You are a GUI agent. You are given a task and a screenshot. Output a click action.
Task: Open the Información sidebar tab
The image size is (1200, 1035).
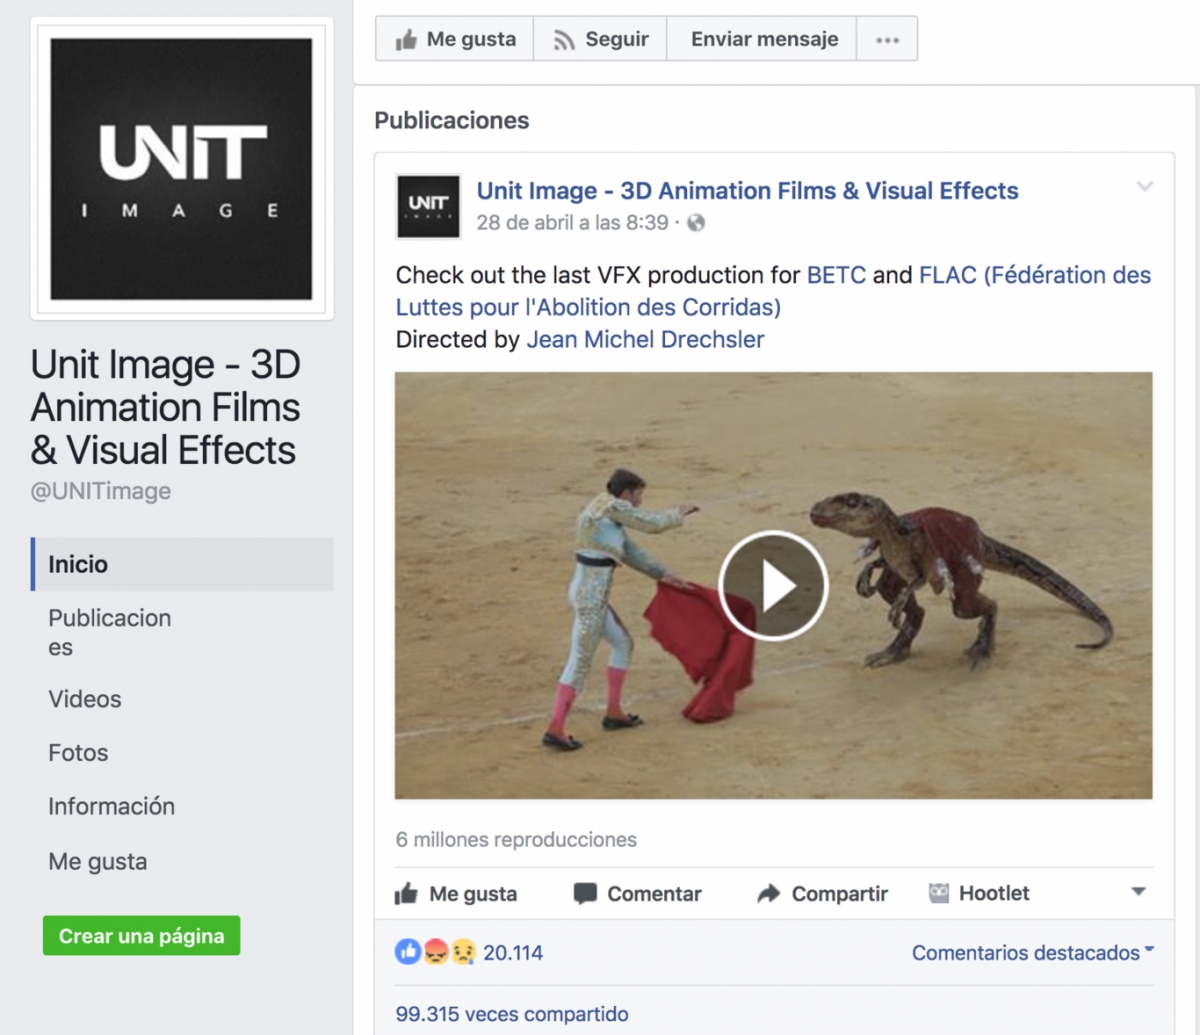111,806
